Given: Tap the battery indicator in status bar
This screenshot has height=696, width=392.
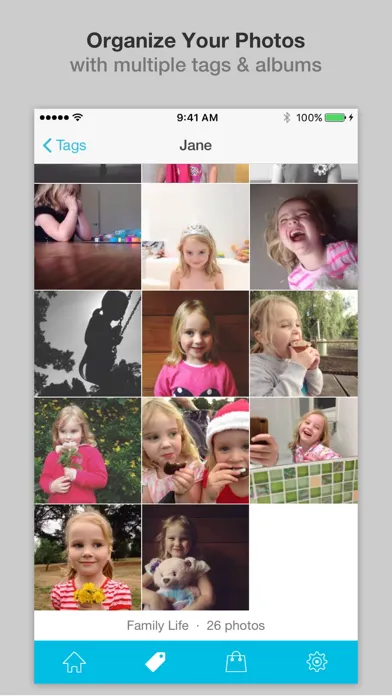Looking at the screenshot, I should (x=335, y=118).
